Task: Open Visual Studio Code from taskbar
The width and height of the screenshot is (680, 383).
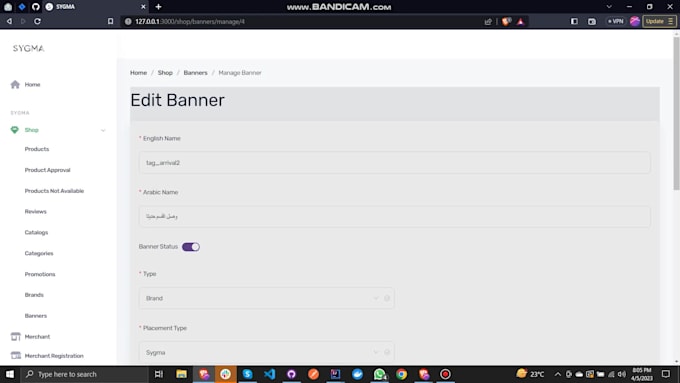Action: [x=269, y=374]
